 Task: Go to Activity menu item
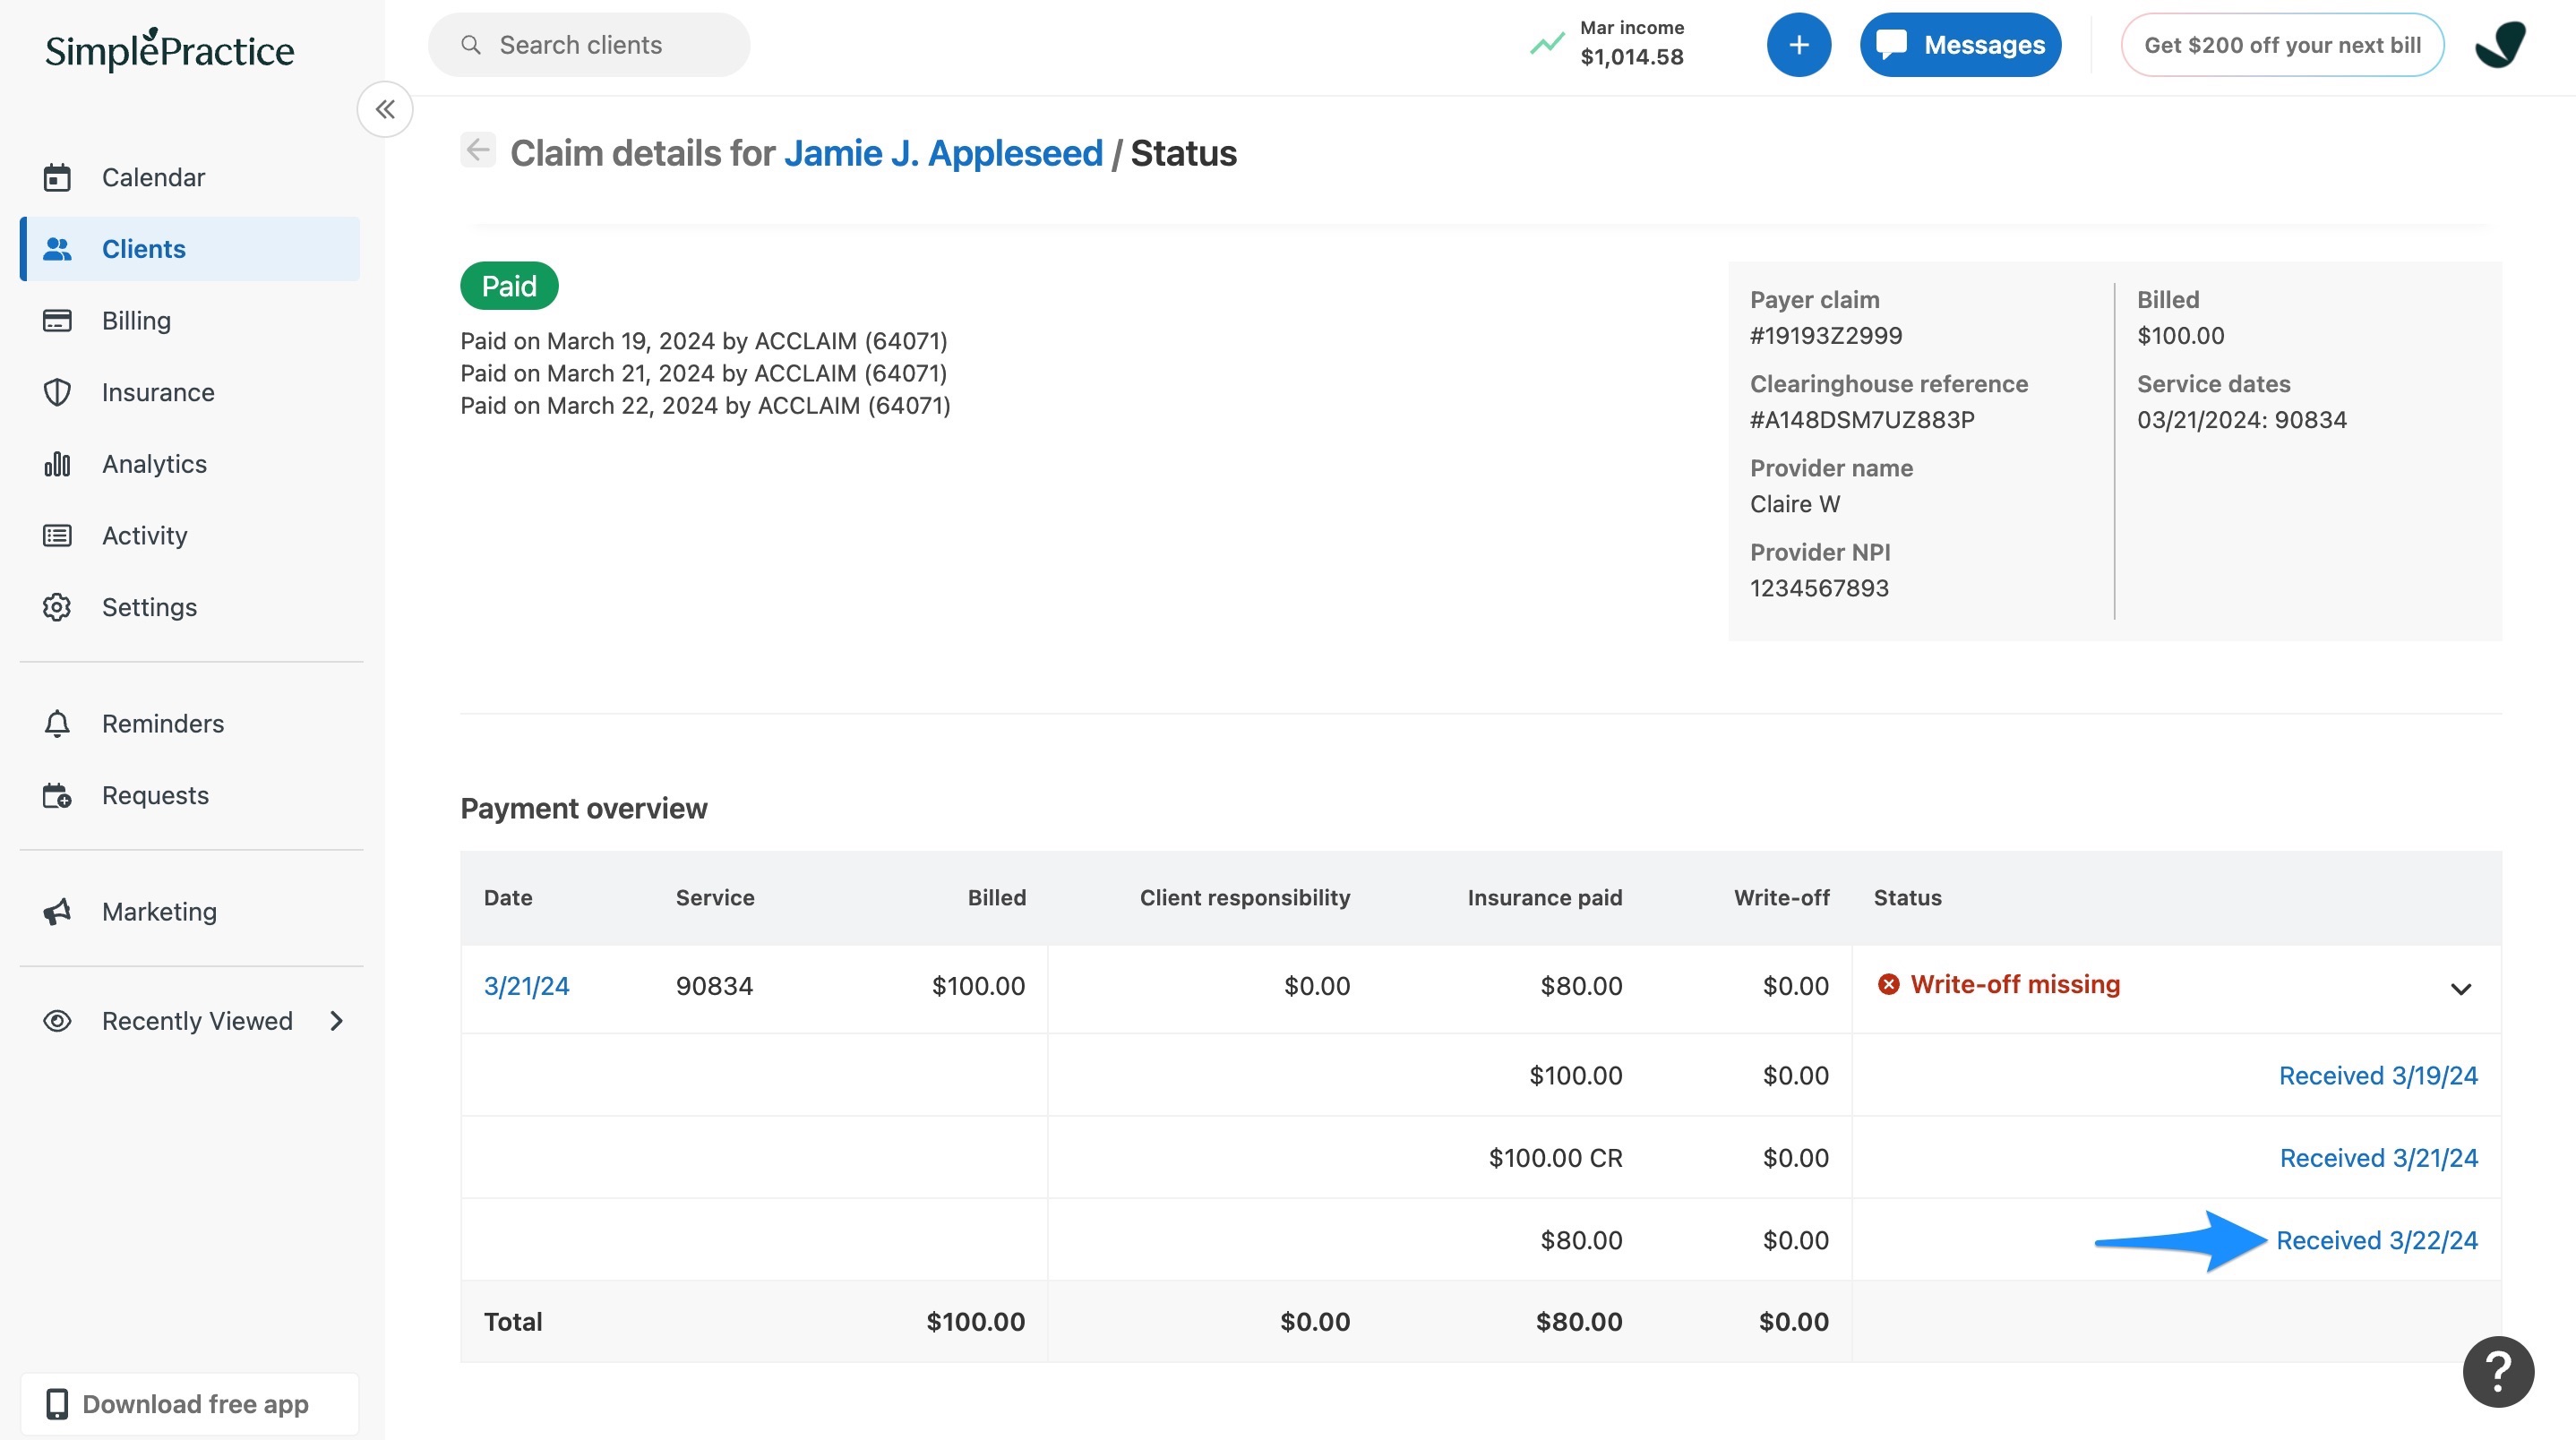(x=190, y=536)
